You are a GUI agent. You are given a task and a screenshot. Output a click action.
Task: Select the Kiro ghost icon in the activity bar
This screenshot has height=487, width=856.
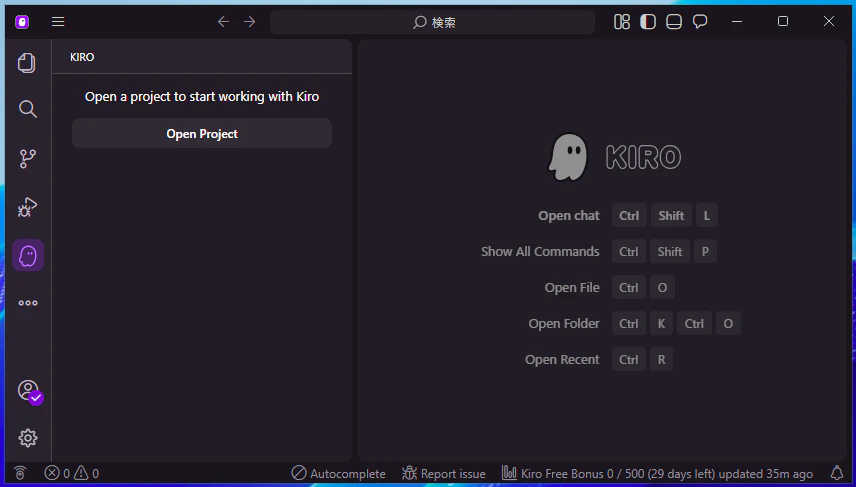[x=28, y=255]
